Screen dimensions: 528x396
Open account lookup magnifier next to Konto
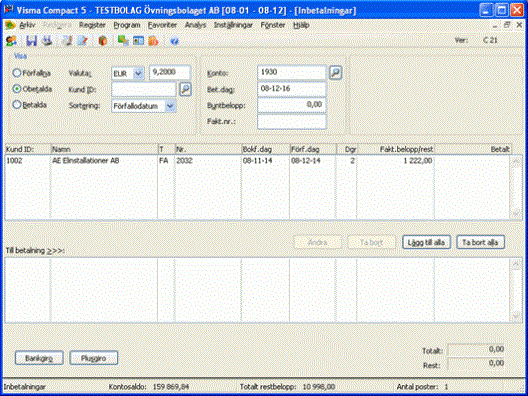pyautogui.click(x=335, y=72)
